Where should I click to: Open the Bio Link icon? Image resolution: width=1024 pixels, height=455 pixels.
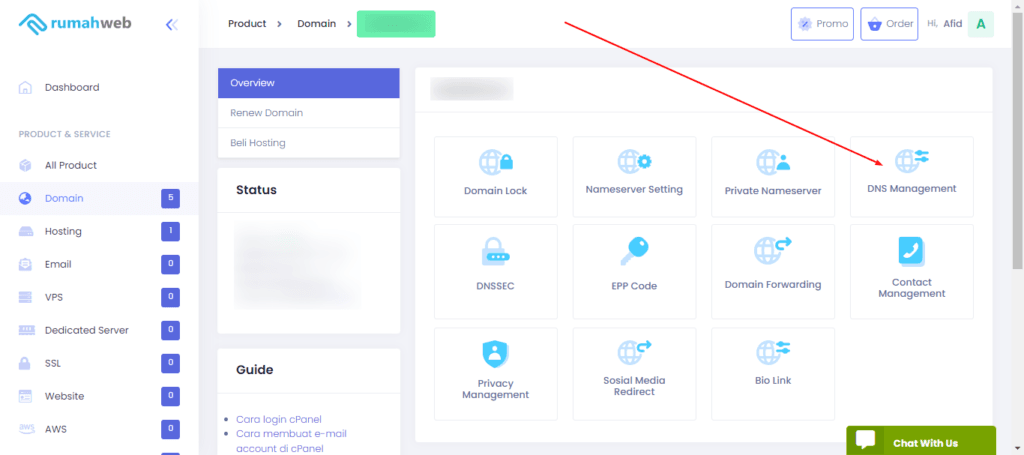(x=773, y=352)
